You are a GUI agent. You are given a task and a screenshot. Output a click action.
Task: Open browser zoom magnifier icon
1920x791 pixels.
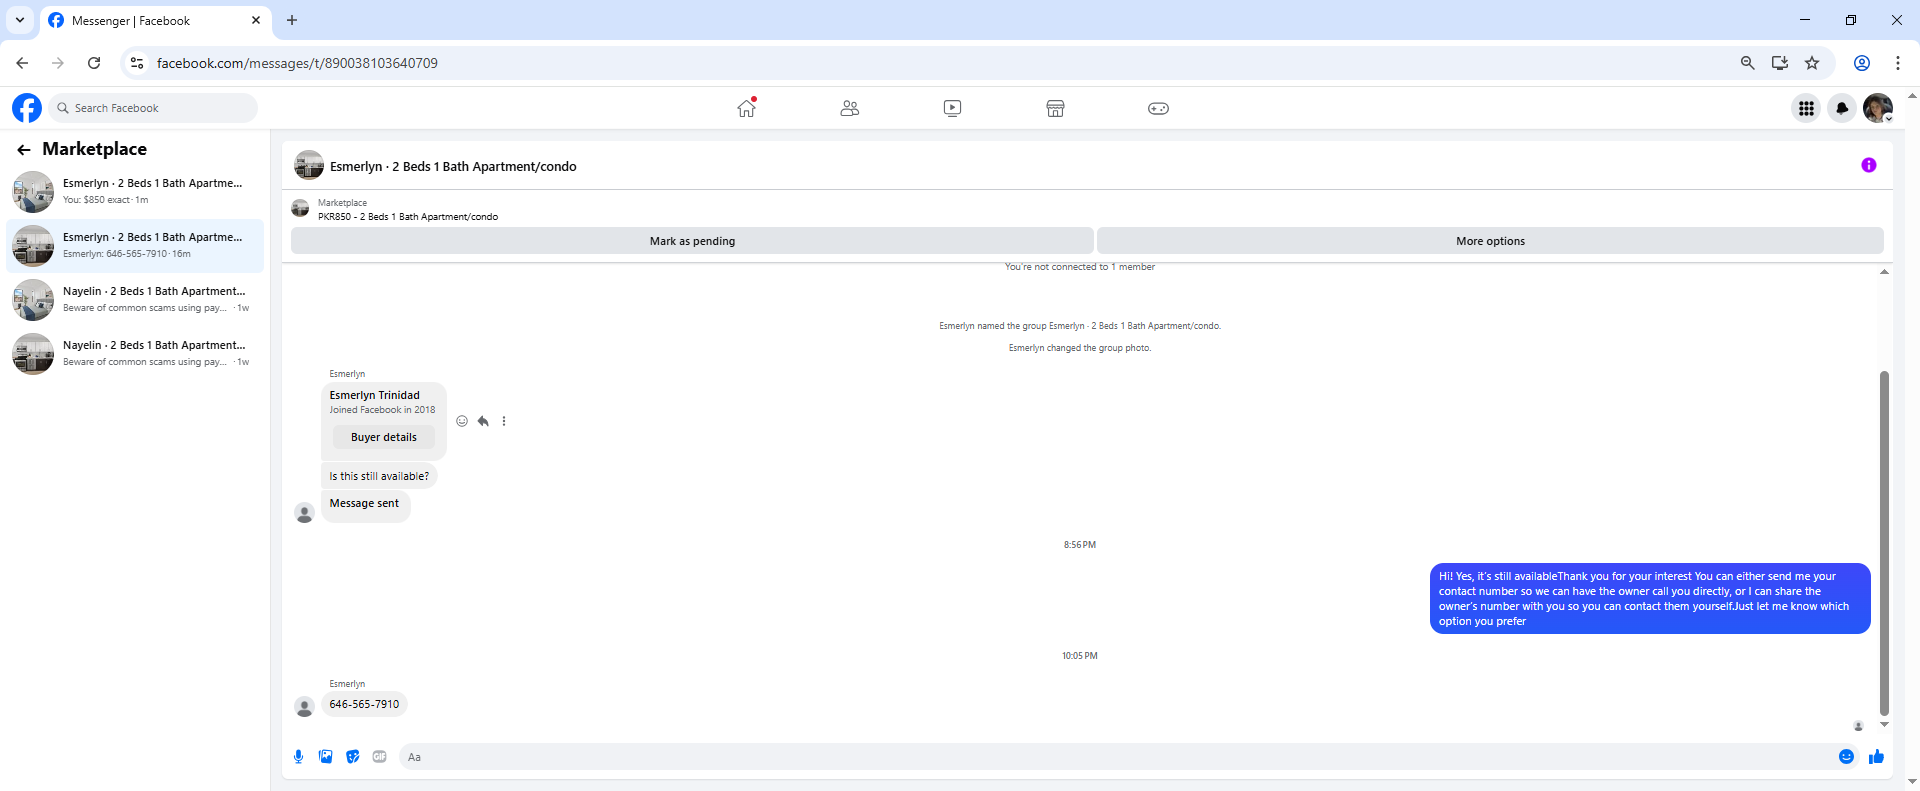click(x=1747, y=63)
